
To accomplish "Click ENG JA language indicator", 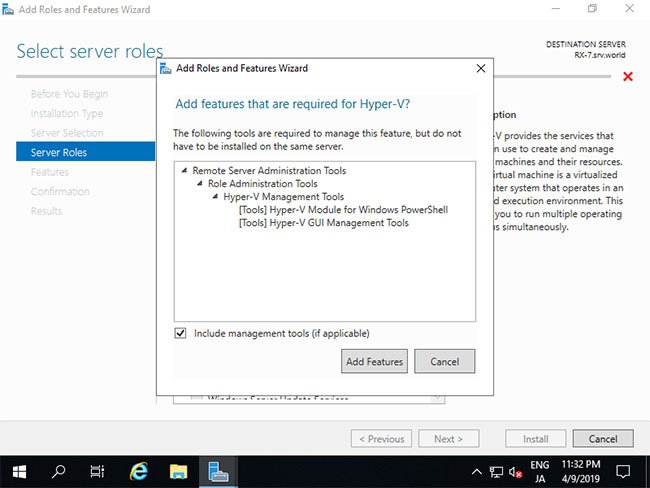I will click(539, 472).
